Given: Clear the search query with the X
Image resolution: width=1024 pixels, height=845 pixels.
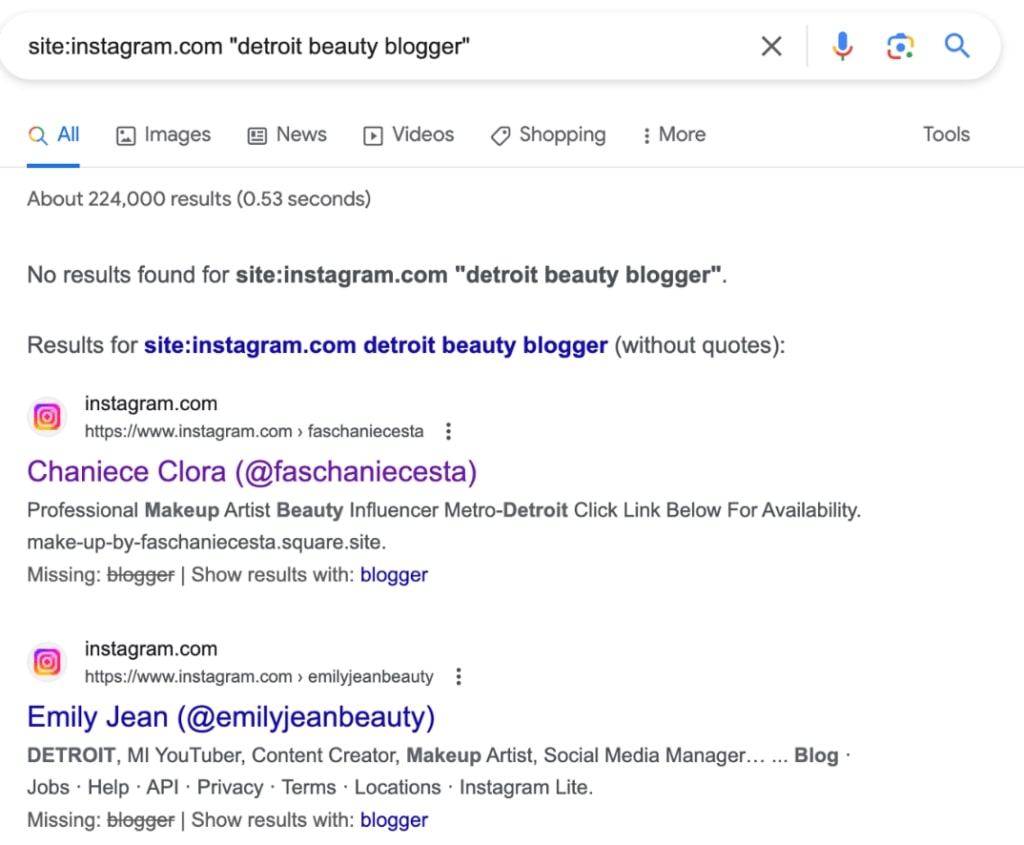Looking at the screenshot, I should click(771, 46).
